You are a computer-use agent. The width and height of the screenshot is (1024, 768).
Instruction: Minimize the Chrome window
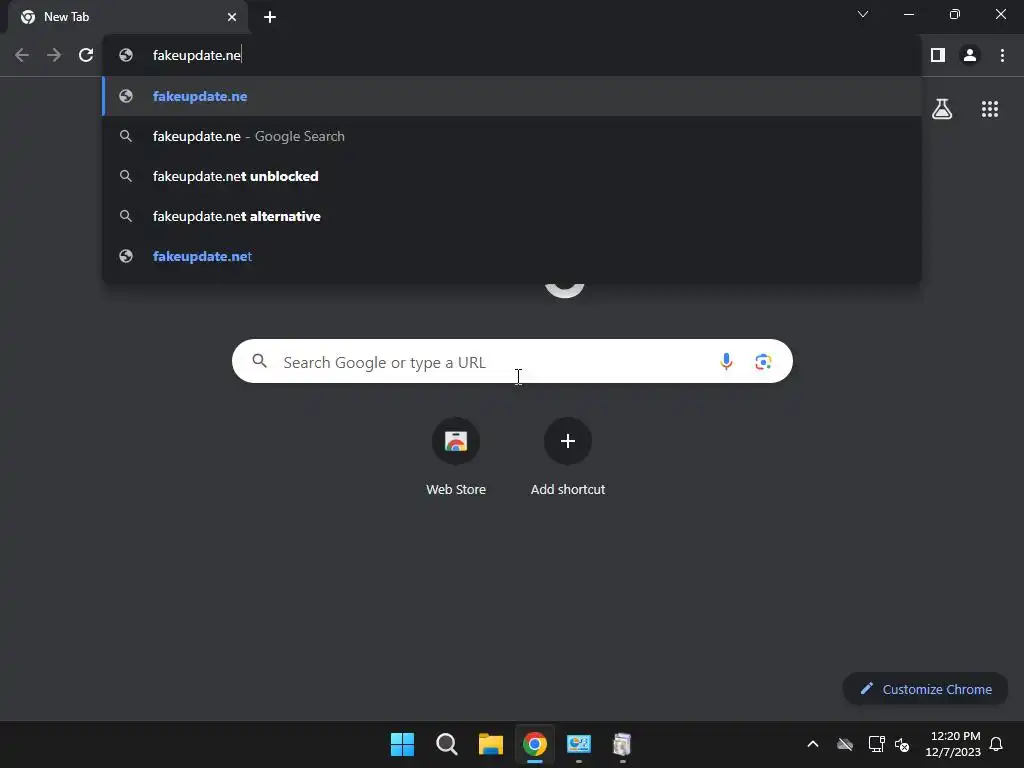[909, 14]
